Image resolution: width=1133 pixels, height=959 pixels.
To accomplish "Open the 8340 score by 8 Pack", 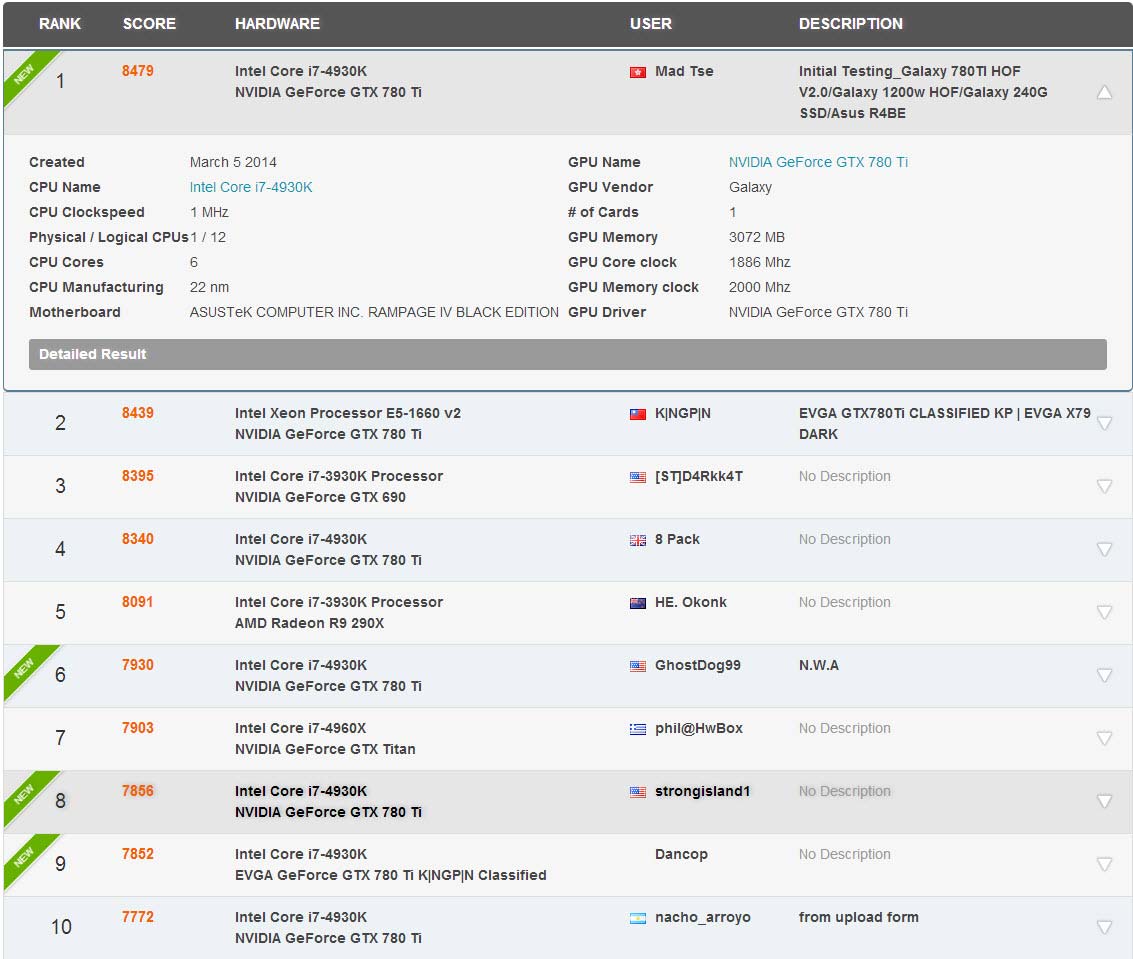I will click(x=138, y=539).
